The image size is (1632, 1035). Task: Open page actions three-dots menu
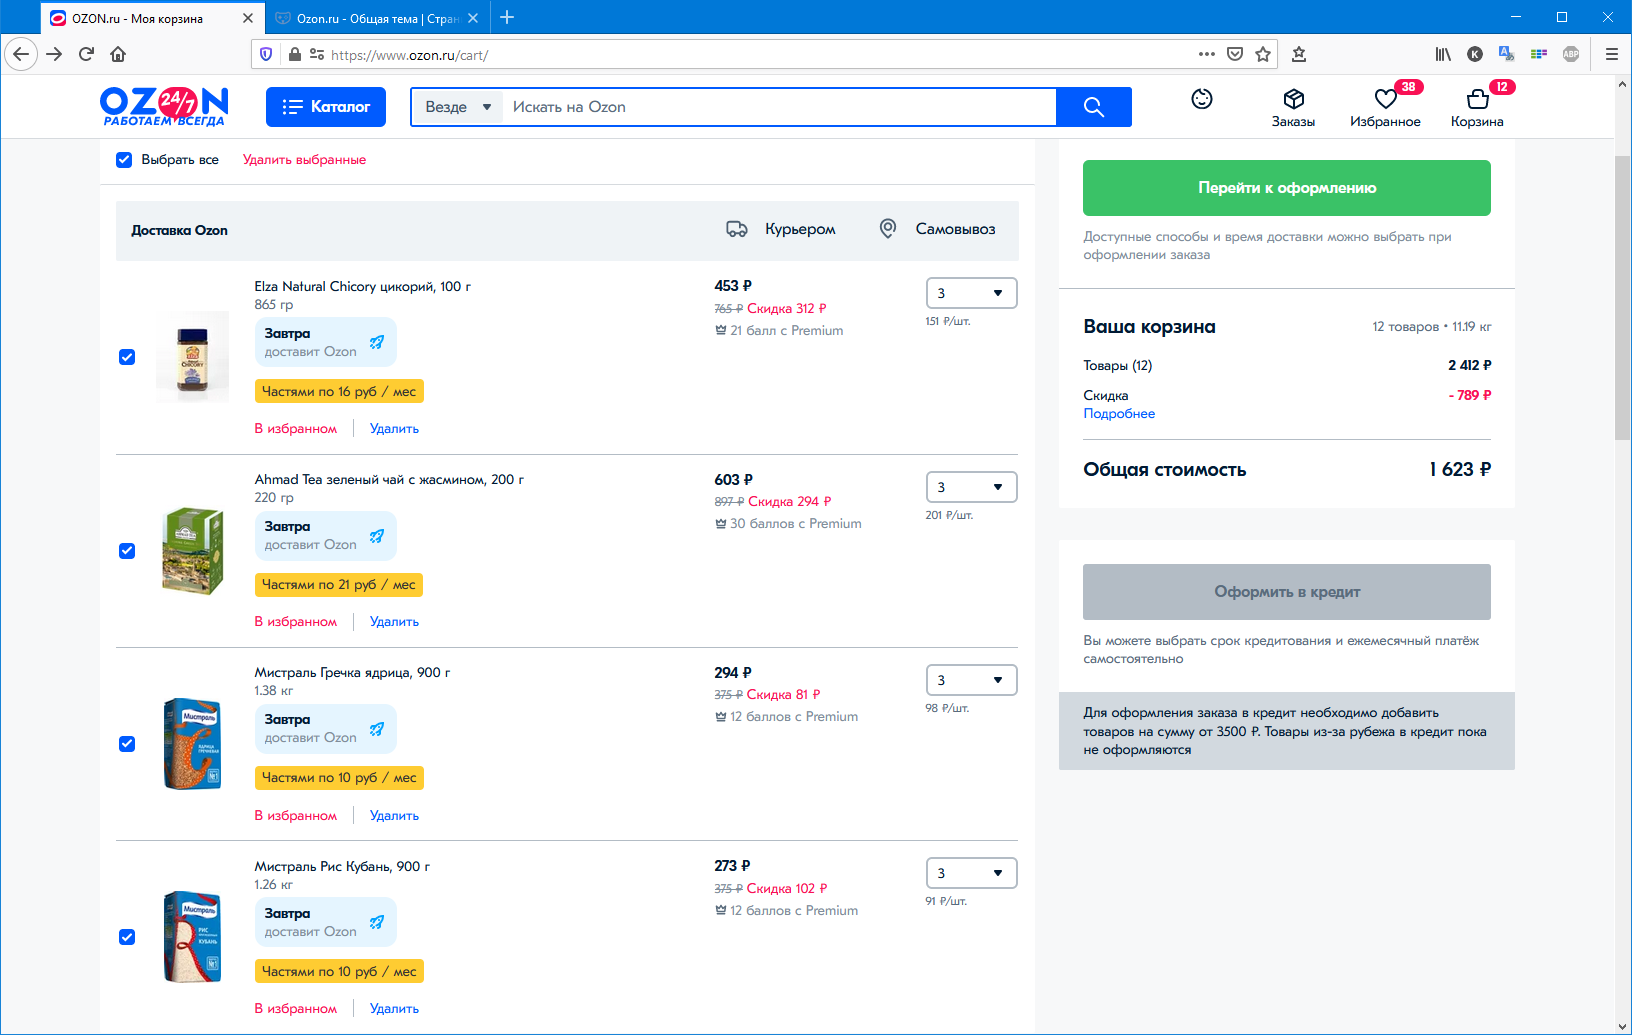[x=1207, y=54]
